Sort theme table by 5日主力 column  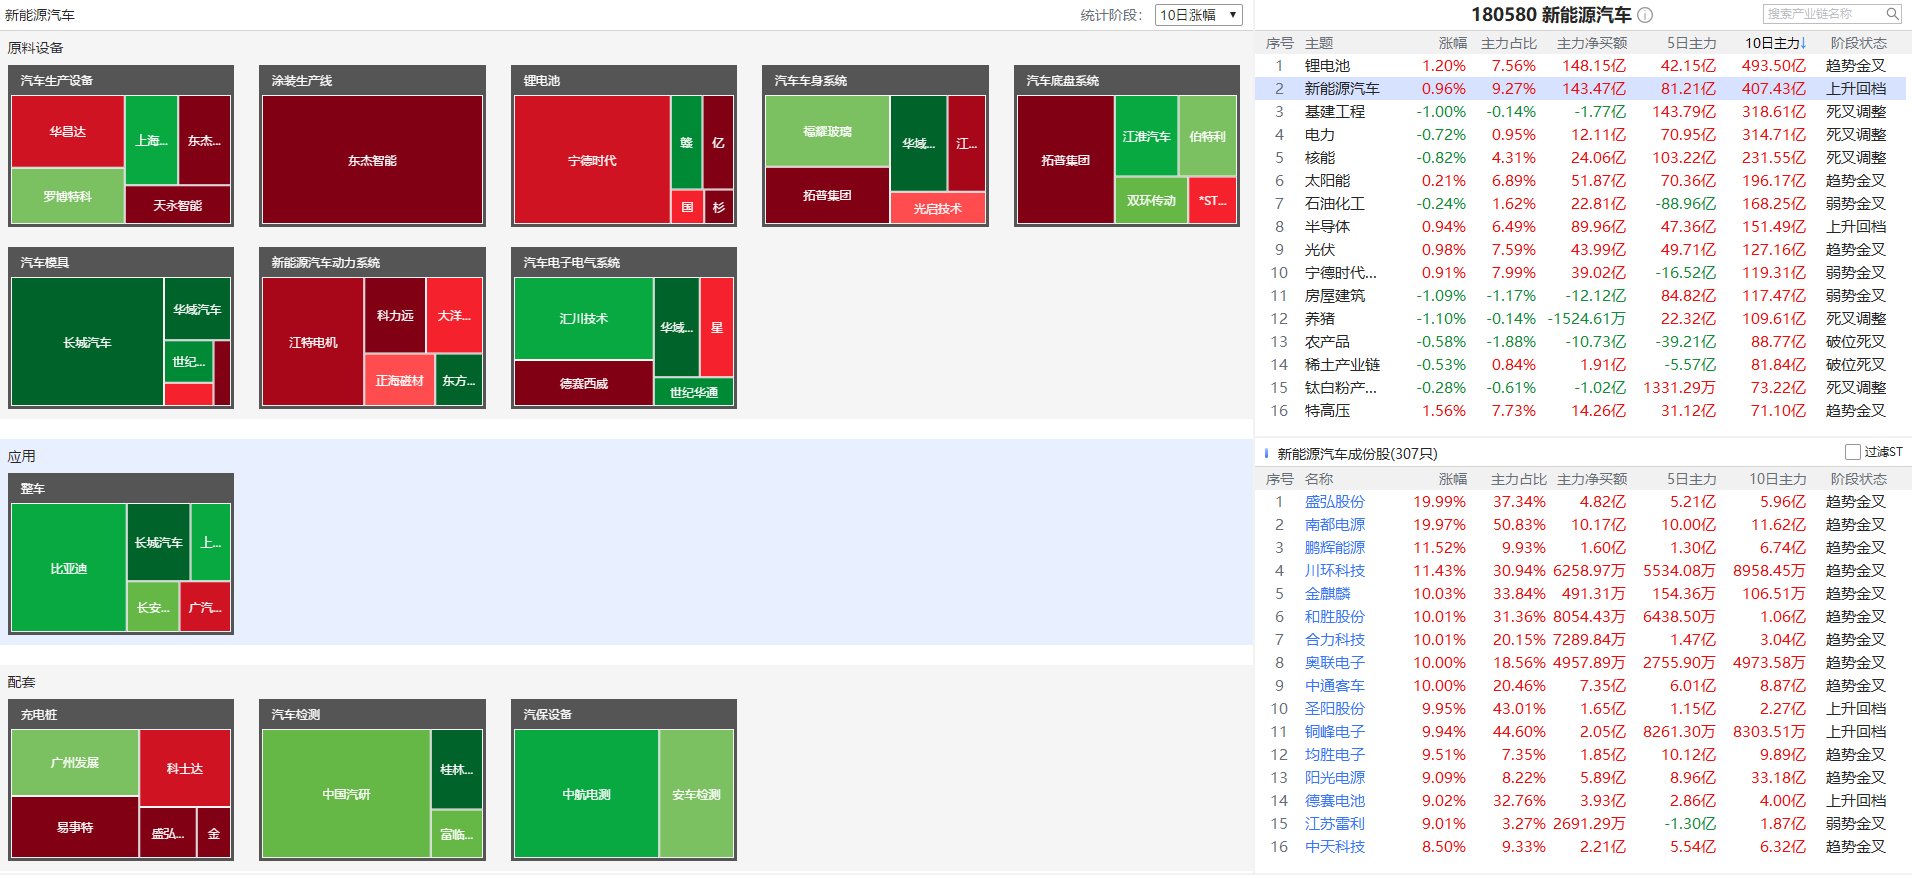(x=1691, y=43)
